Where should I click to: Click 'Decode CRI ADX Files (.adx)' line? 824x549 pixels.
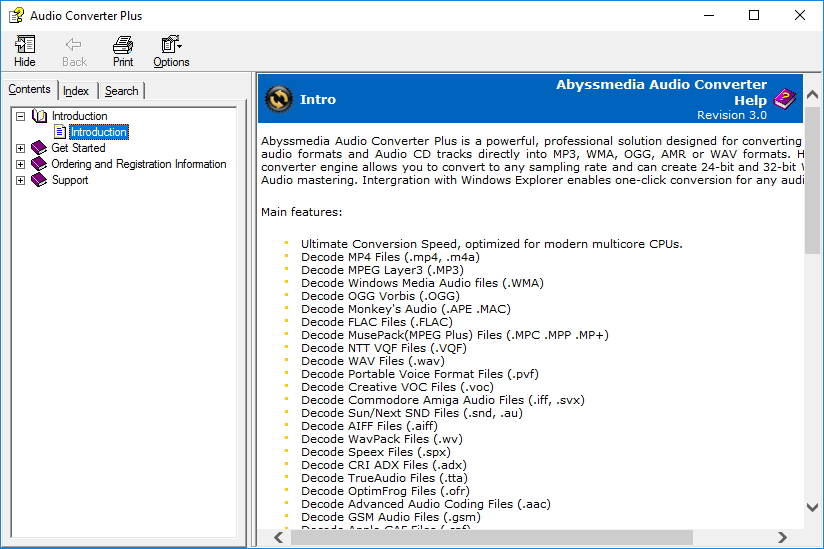tap(384, 465)
